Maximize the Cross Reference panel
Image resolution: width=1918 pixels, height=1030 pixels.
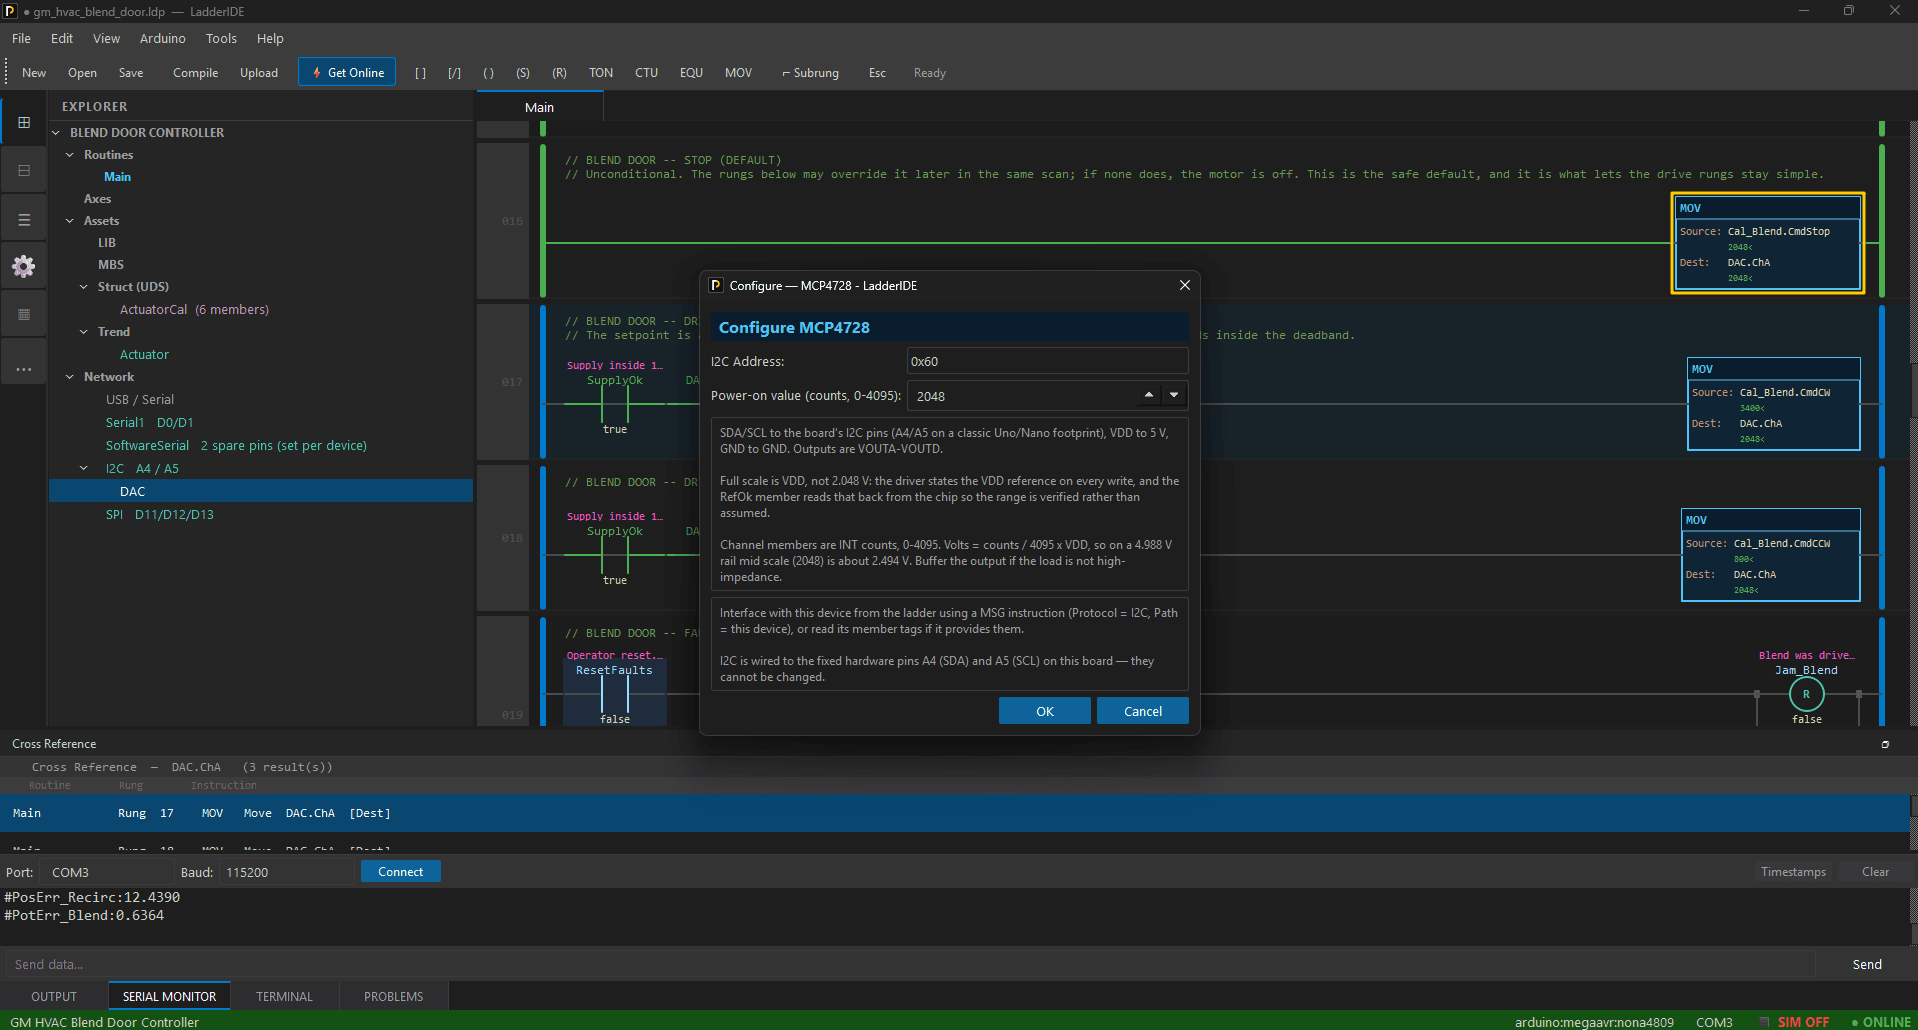point(1885,744)
